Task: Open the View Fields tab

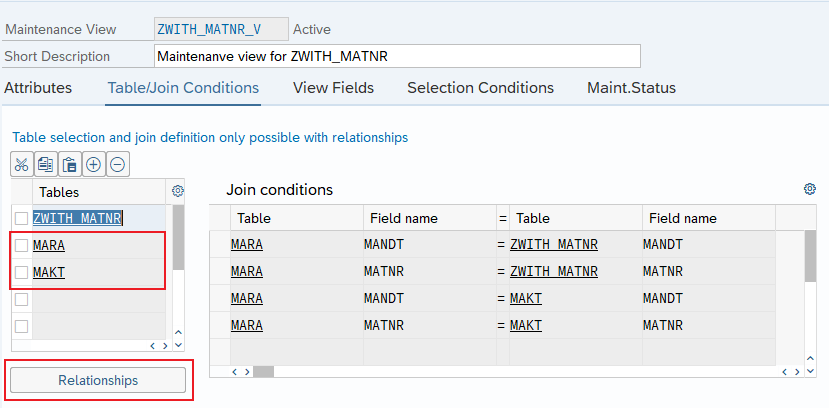Action: [333, 88]
